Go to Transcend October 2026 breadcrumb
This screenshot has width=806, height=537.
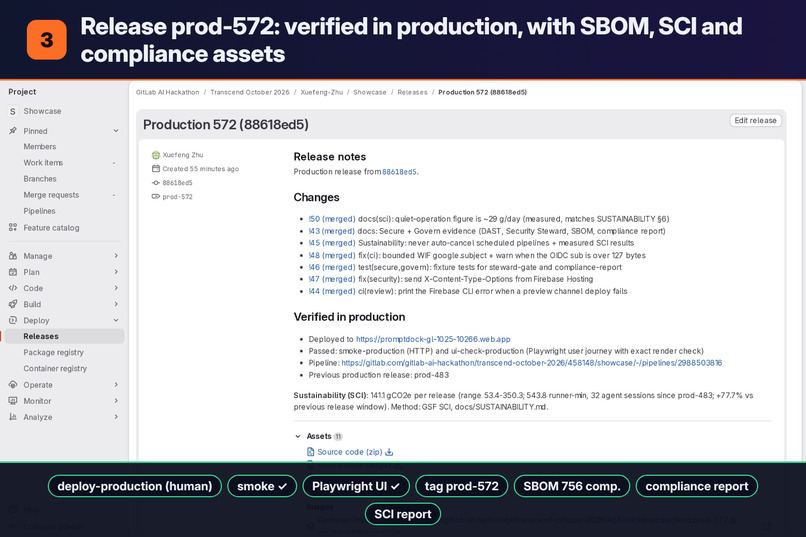pos(250,92)
